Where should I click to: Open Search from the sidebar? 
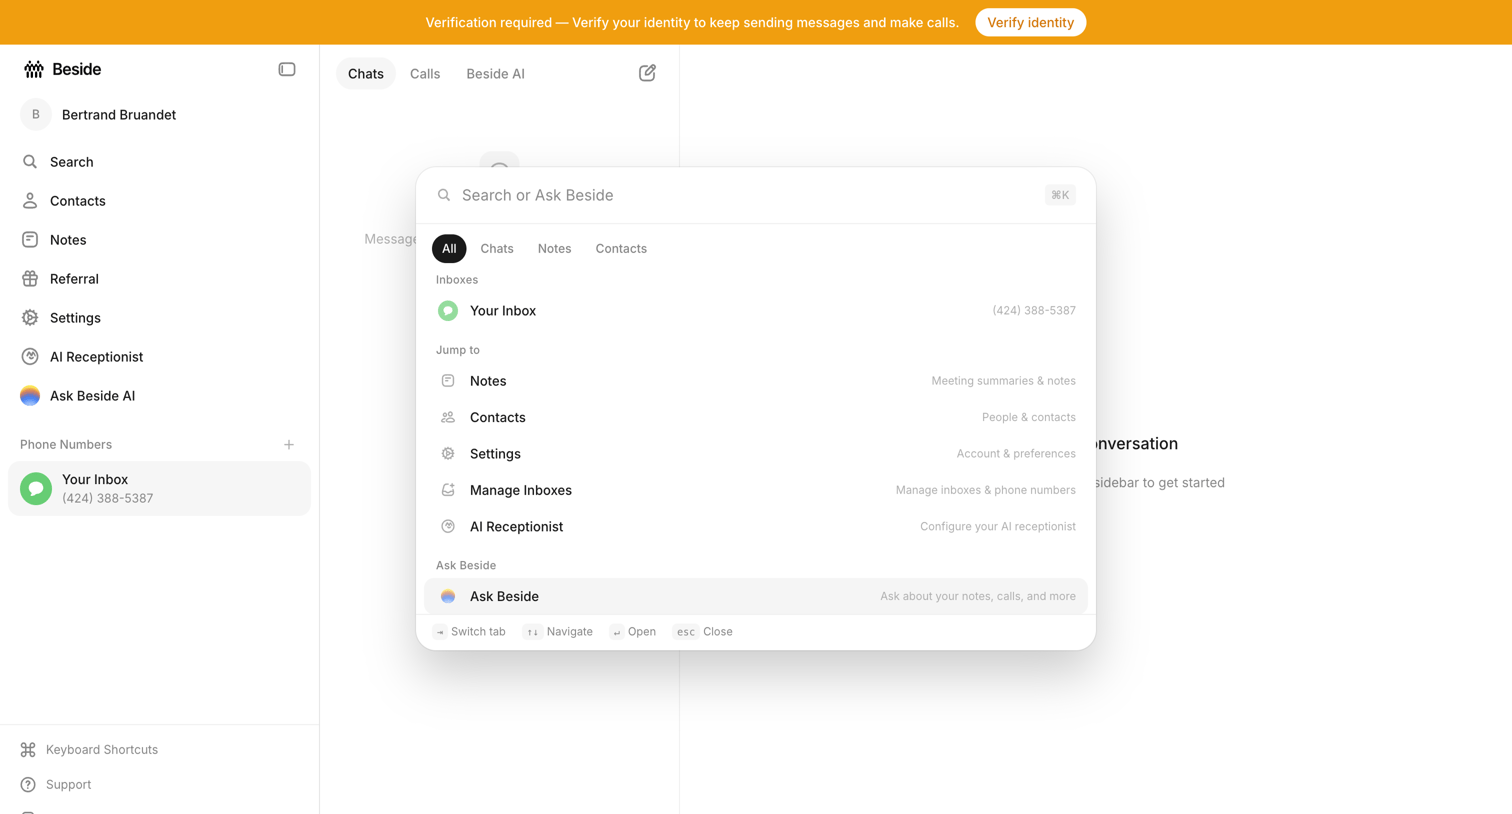[159, 162]
